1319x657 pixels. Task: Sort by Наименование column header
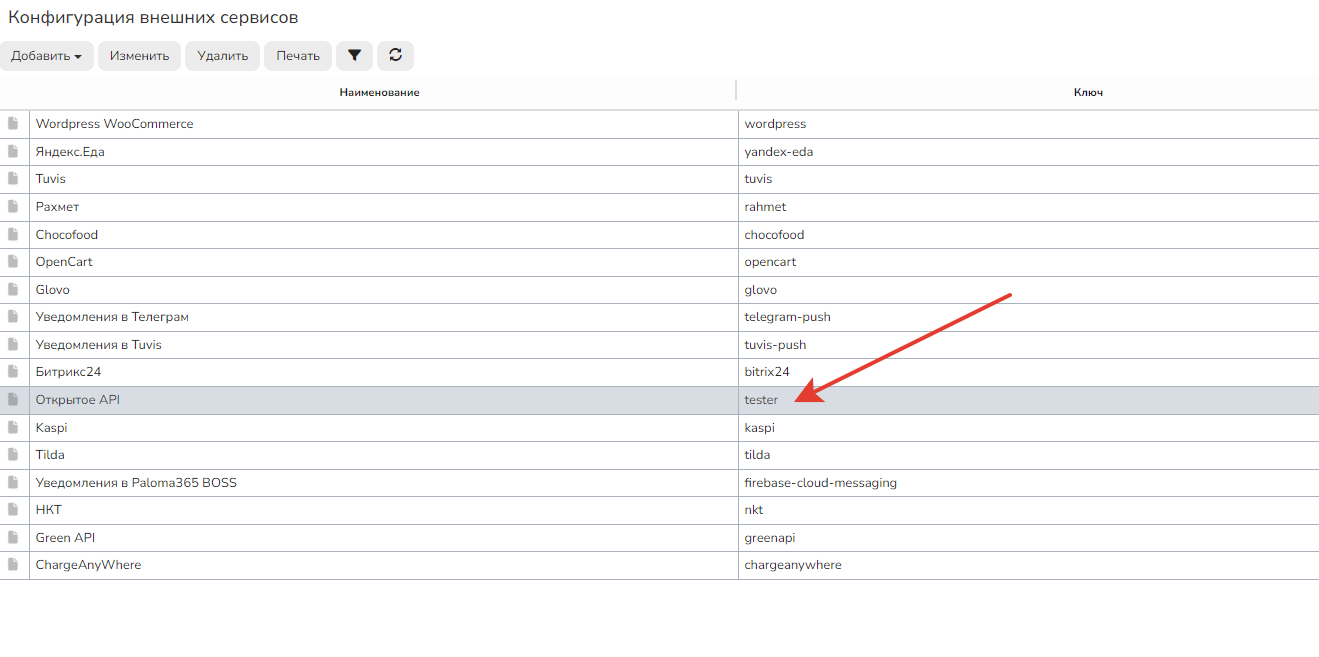tap(379, 92)
